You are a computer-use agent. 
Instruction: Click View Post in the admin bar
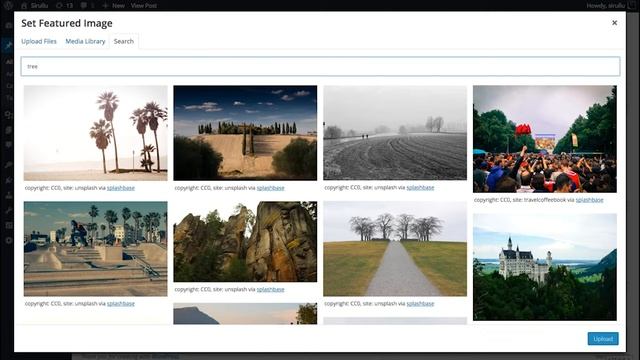click(144, 5)
